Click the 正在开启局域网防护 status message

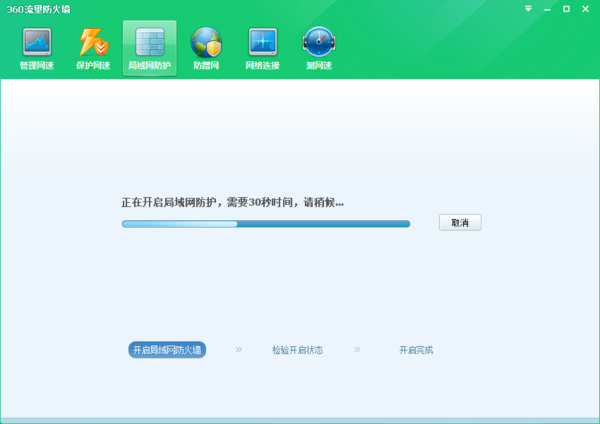coord(232,202)
